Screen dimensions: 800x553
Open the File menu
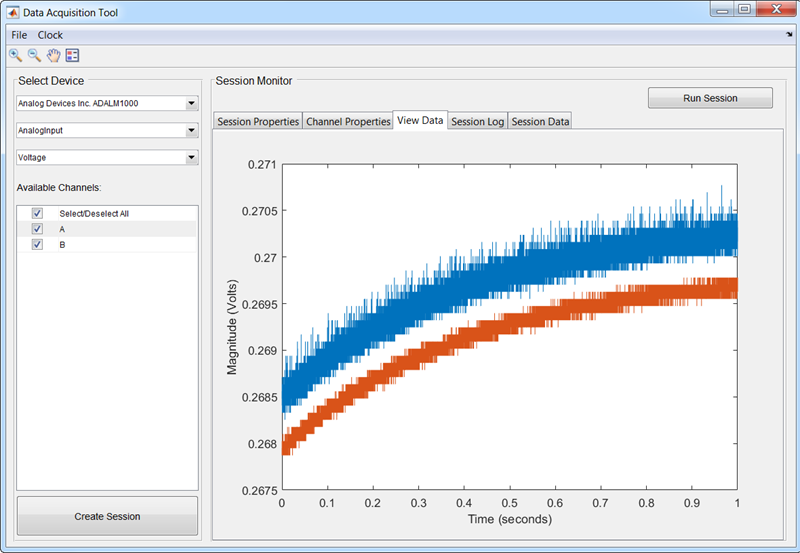coord(19,35)
